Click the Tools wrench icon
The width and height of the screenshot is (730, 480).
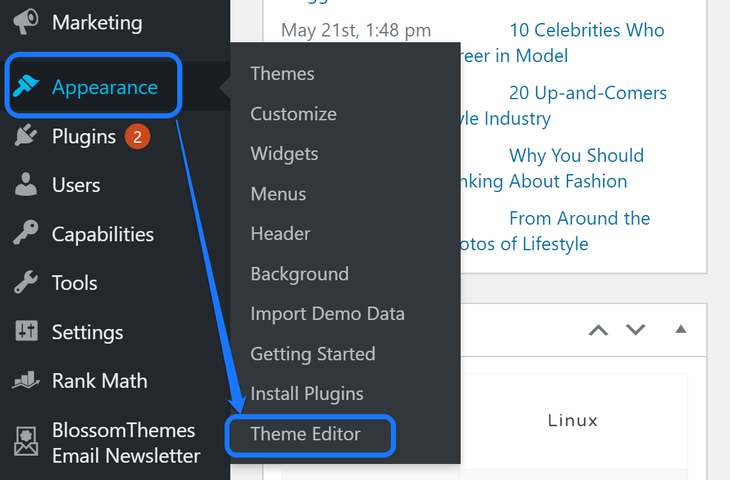(26, 282)
